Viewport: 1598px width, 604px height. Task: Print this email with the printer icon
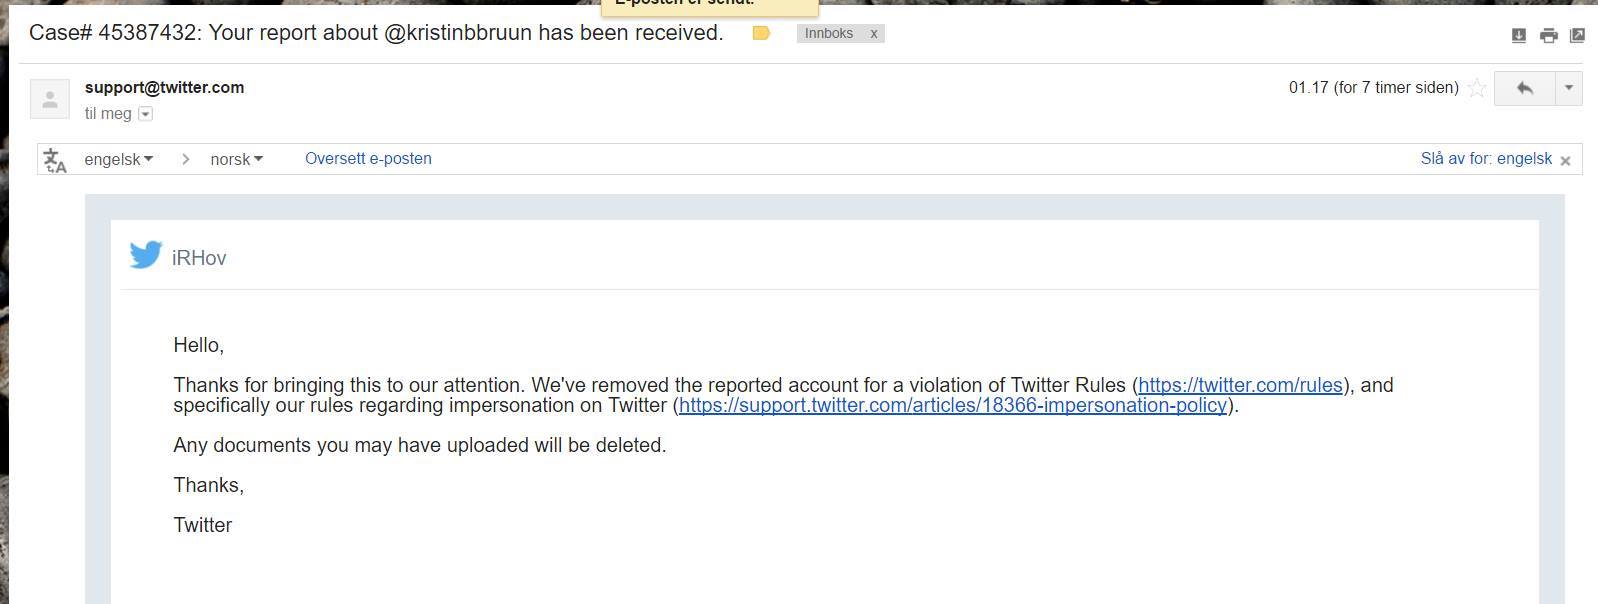1548,35
